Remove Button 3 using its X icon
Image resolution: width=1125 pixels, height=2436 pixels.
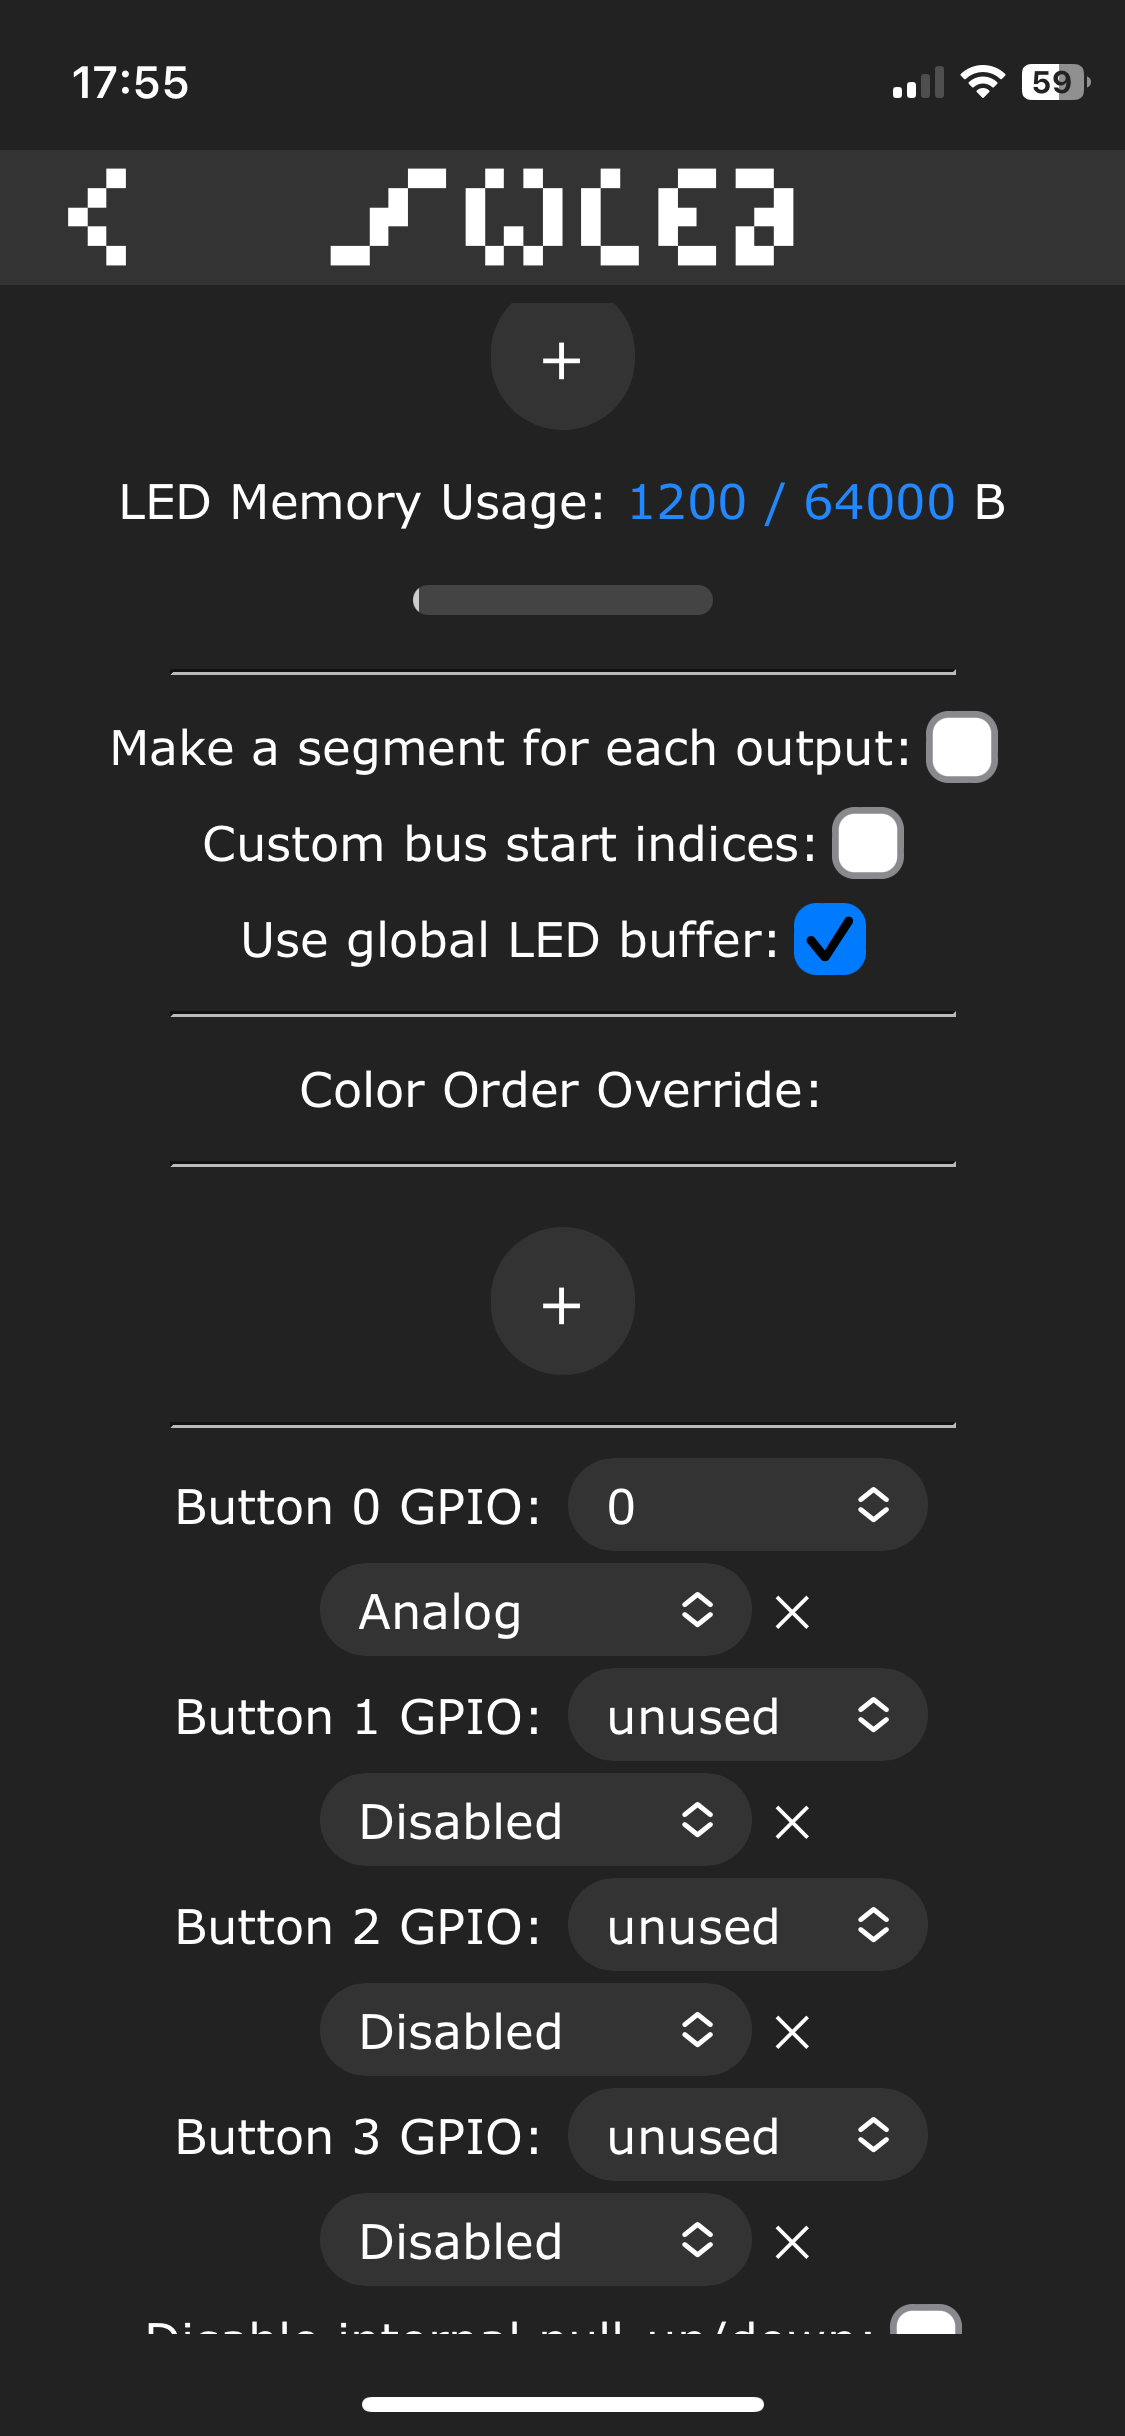(x=792, y=2242)
